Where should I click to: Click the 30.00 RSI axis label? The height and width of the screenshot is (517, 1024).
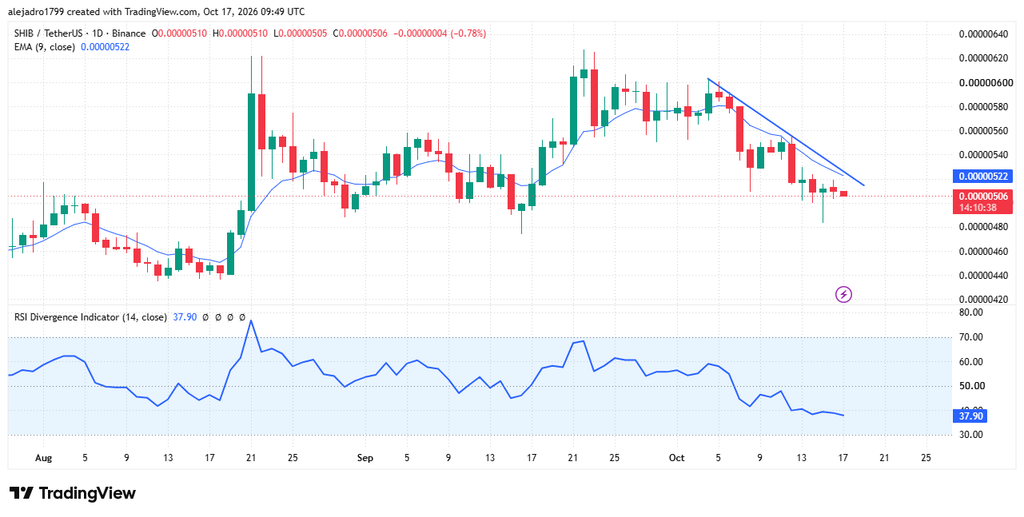(x=969, y=434)
